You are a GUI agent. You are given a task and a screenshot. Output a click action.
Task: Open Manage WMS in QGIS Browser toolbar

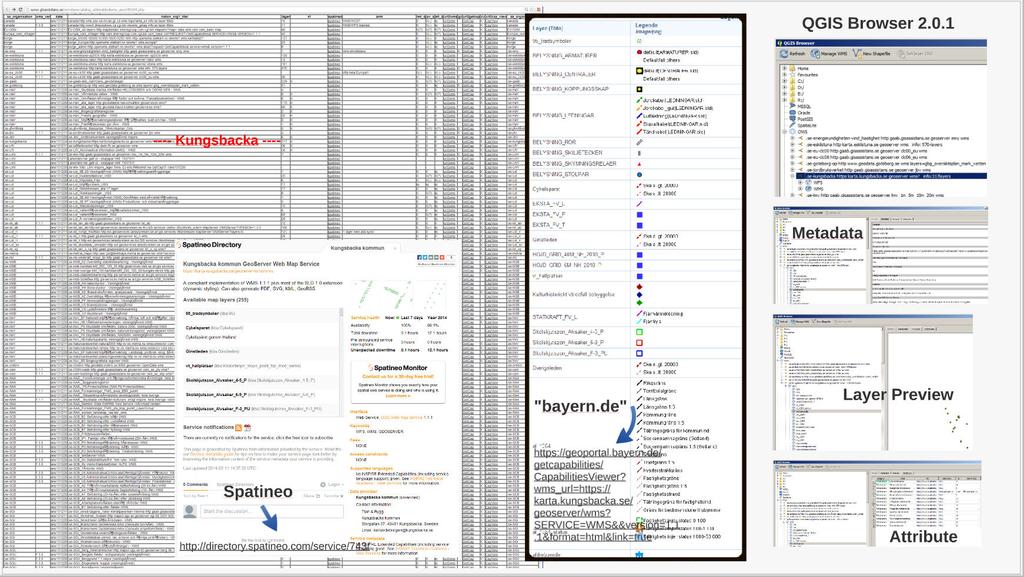831,54
